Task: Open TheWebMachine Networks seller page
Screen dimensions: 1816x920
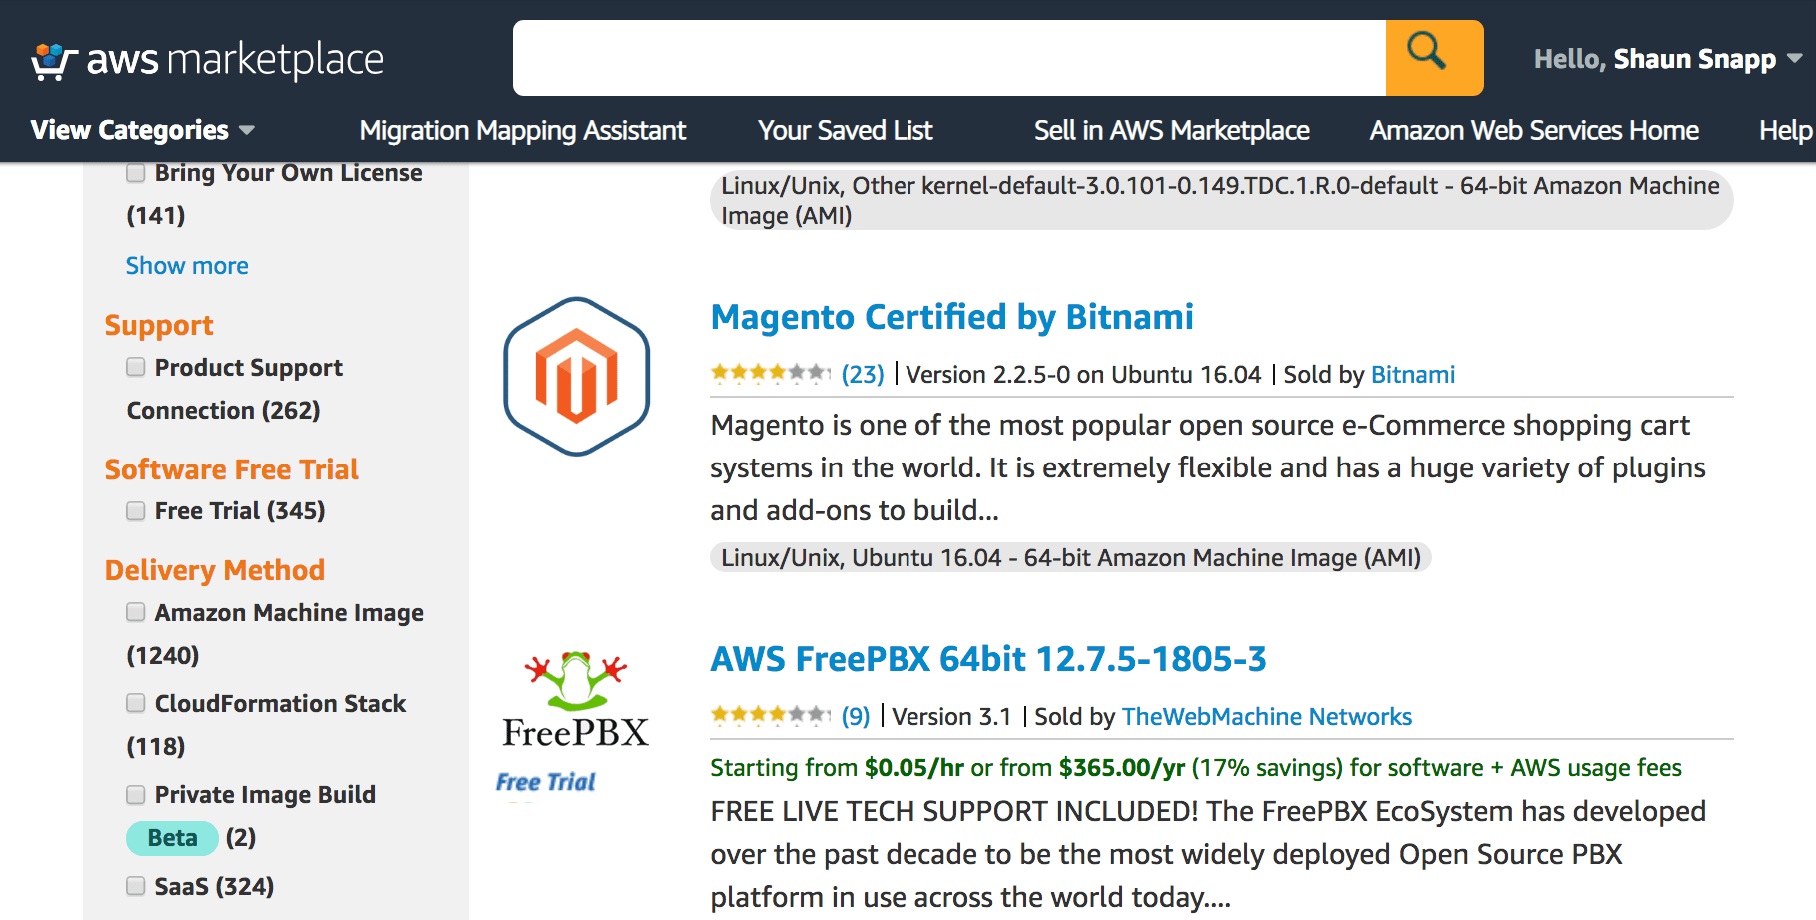Action: [1267, 716]
